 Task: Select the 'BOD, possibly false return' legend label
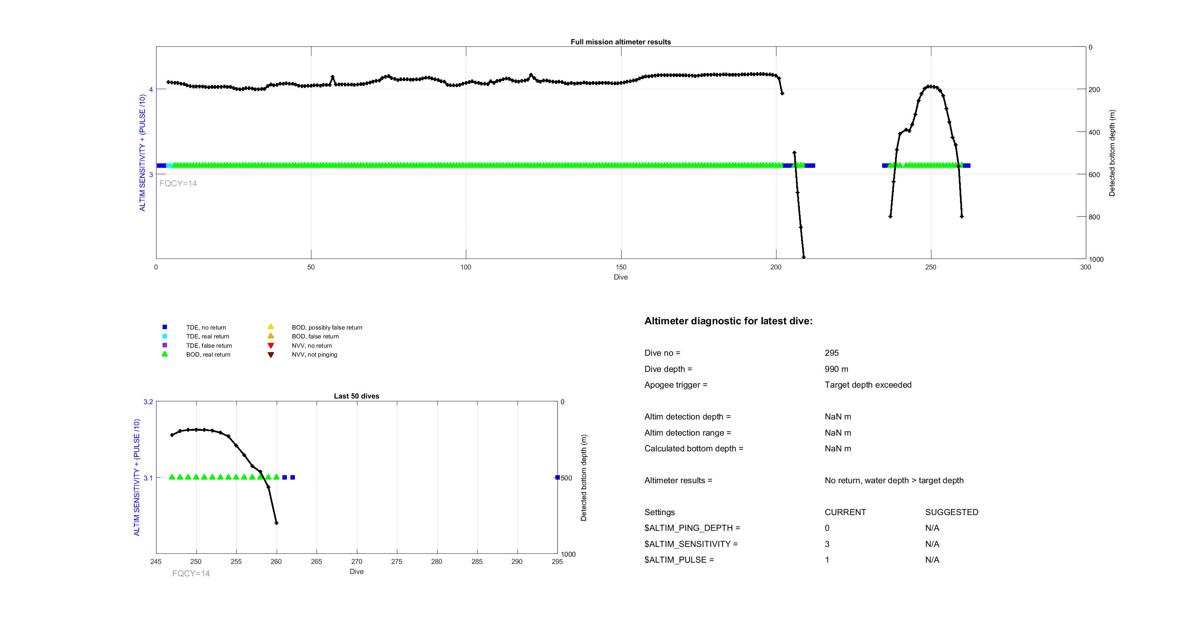click(x=327, y=327)
